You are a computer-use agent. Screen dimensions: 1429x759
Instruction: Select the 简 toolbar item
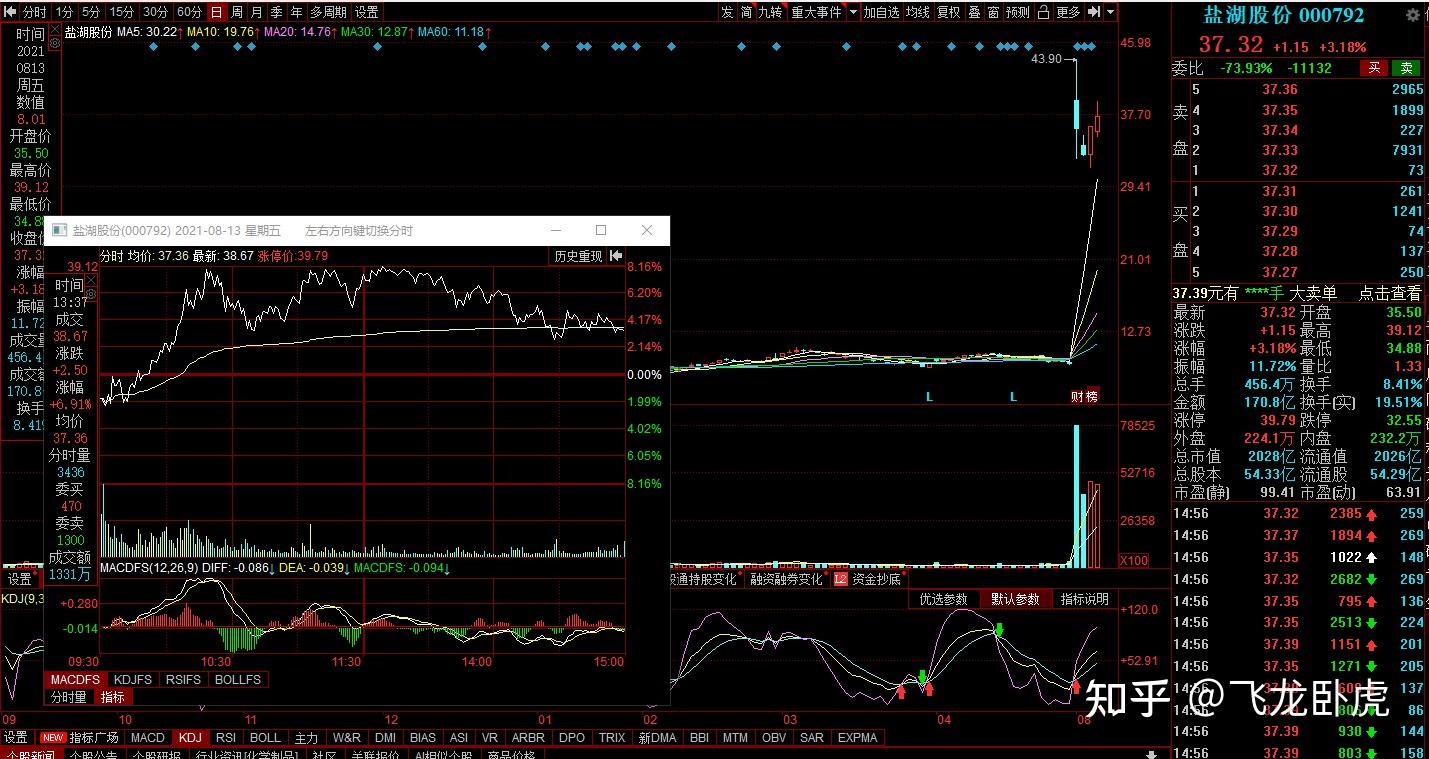click(746, 12)
